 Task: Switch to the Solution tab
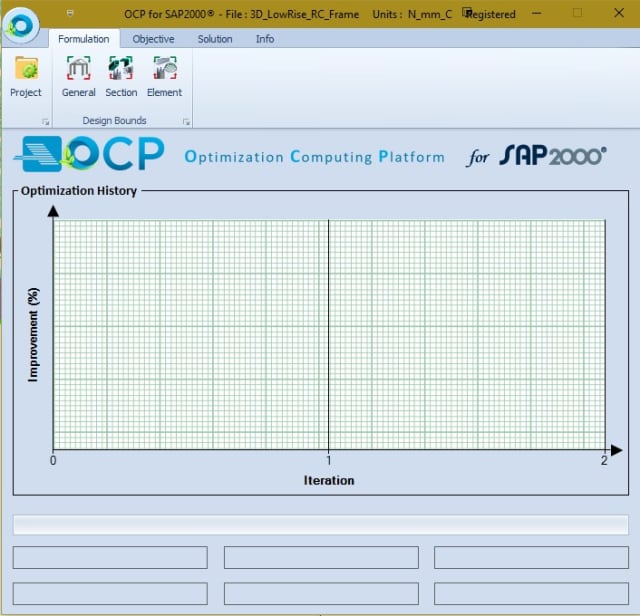[x=215, y=39]
